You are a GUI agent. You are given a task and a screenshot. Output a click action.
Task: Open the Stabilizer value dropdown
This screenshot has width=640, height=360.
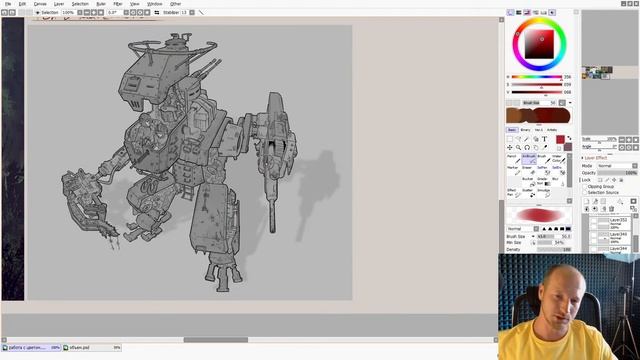pyautogui.click(x=192, y=13)
